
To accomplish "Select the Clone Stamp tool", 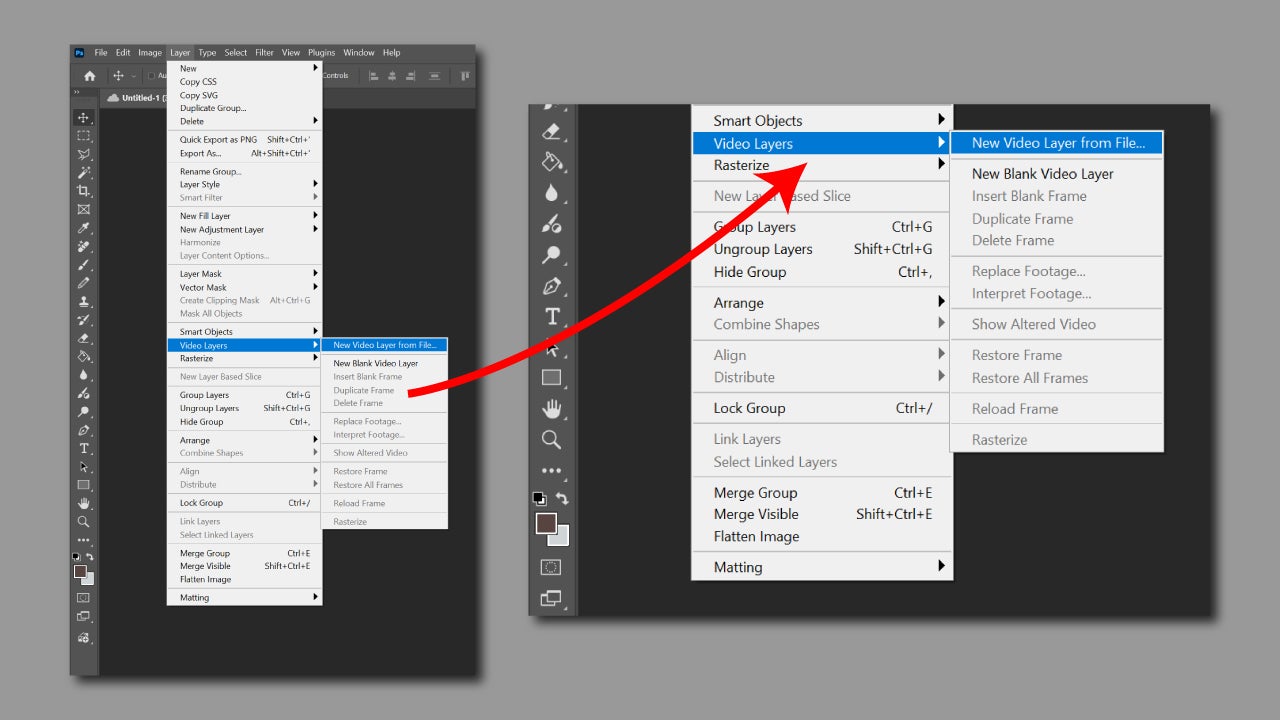I will (84, 301).
